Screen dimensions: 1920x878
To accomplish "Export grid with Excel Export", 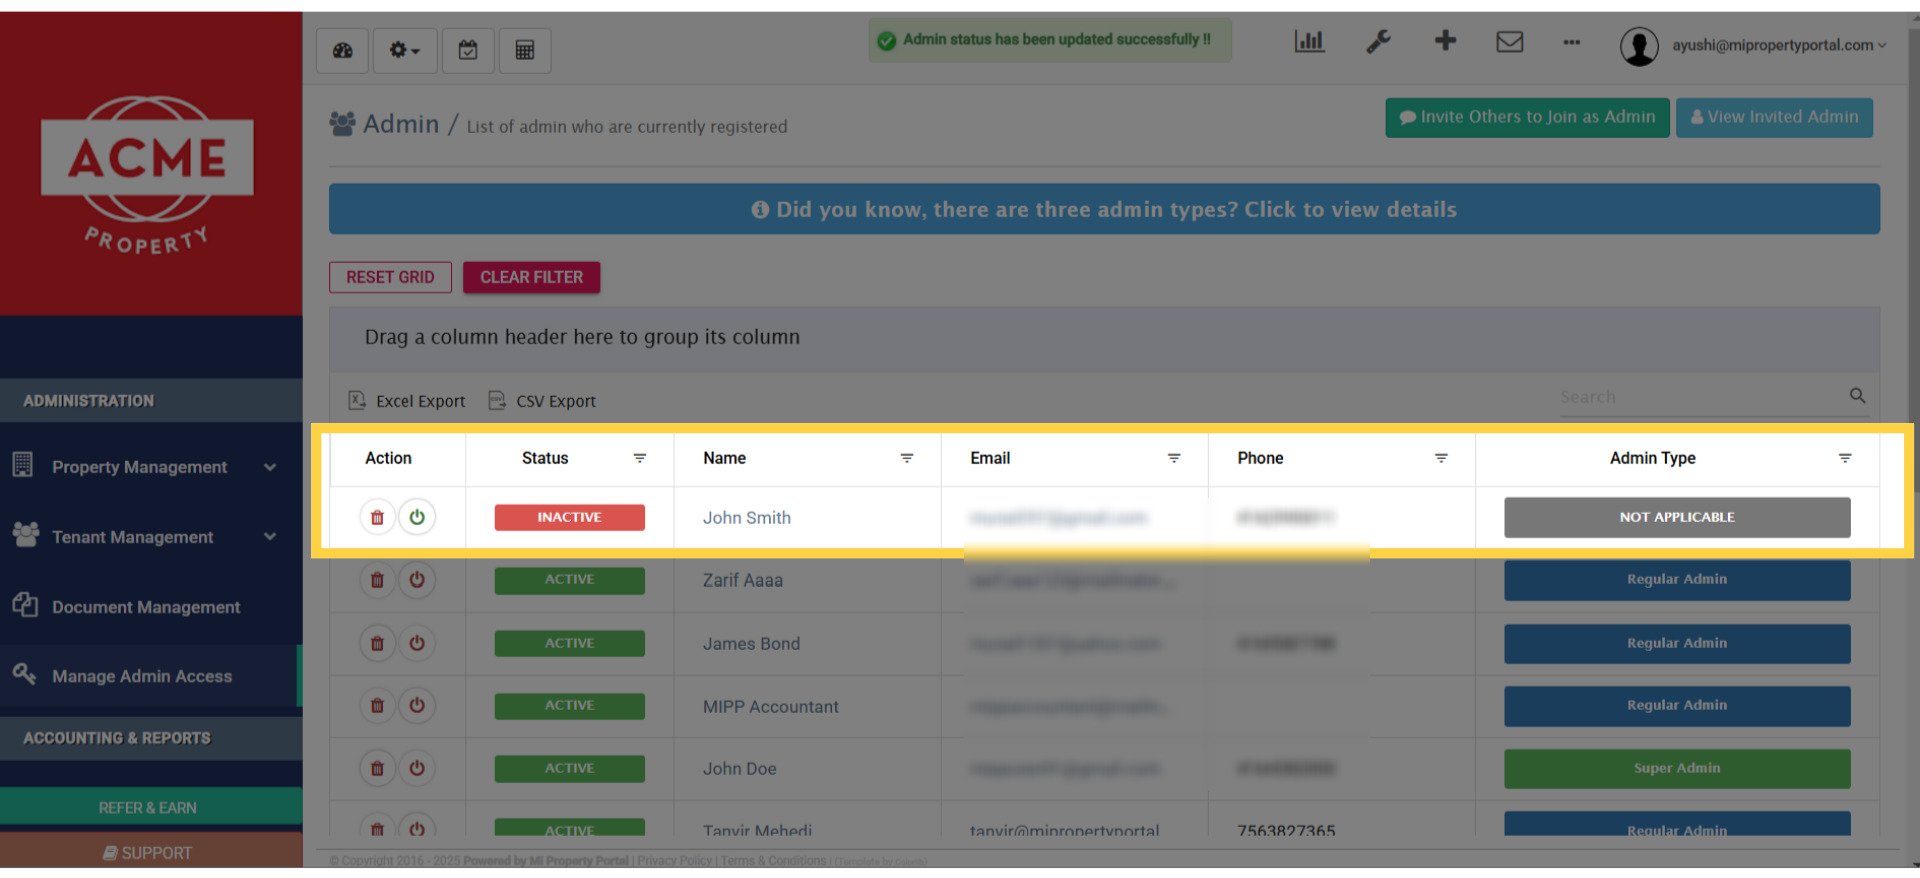I will click(x=407, y=401).
